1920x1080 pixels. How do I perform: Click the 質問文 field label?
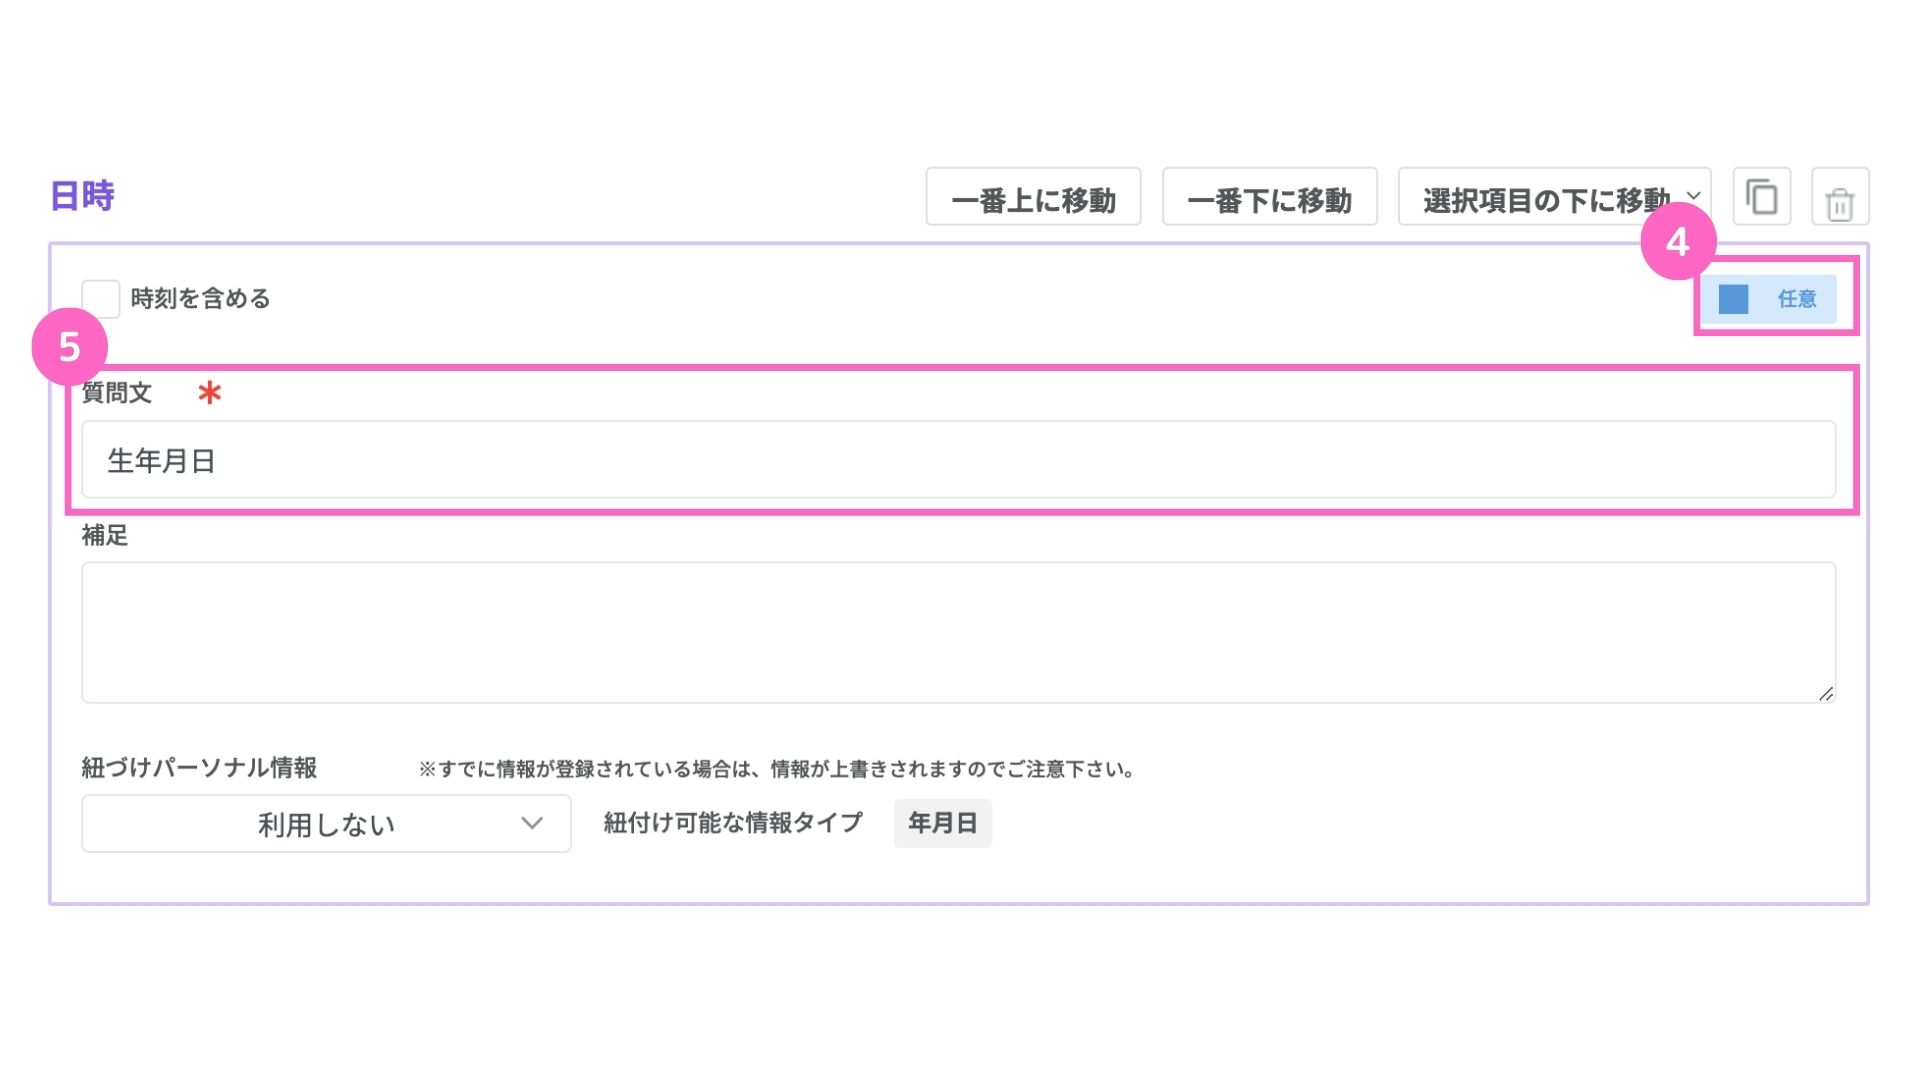pos(117,393)
